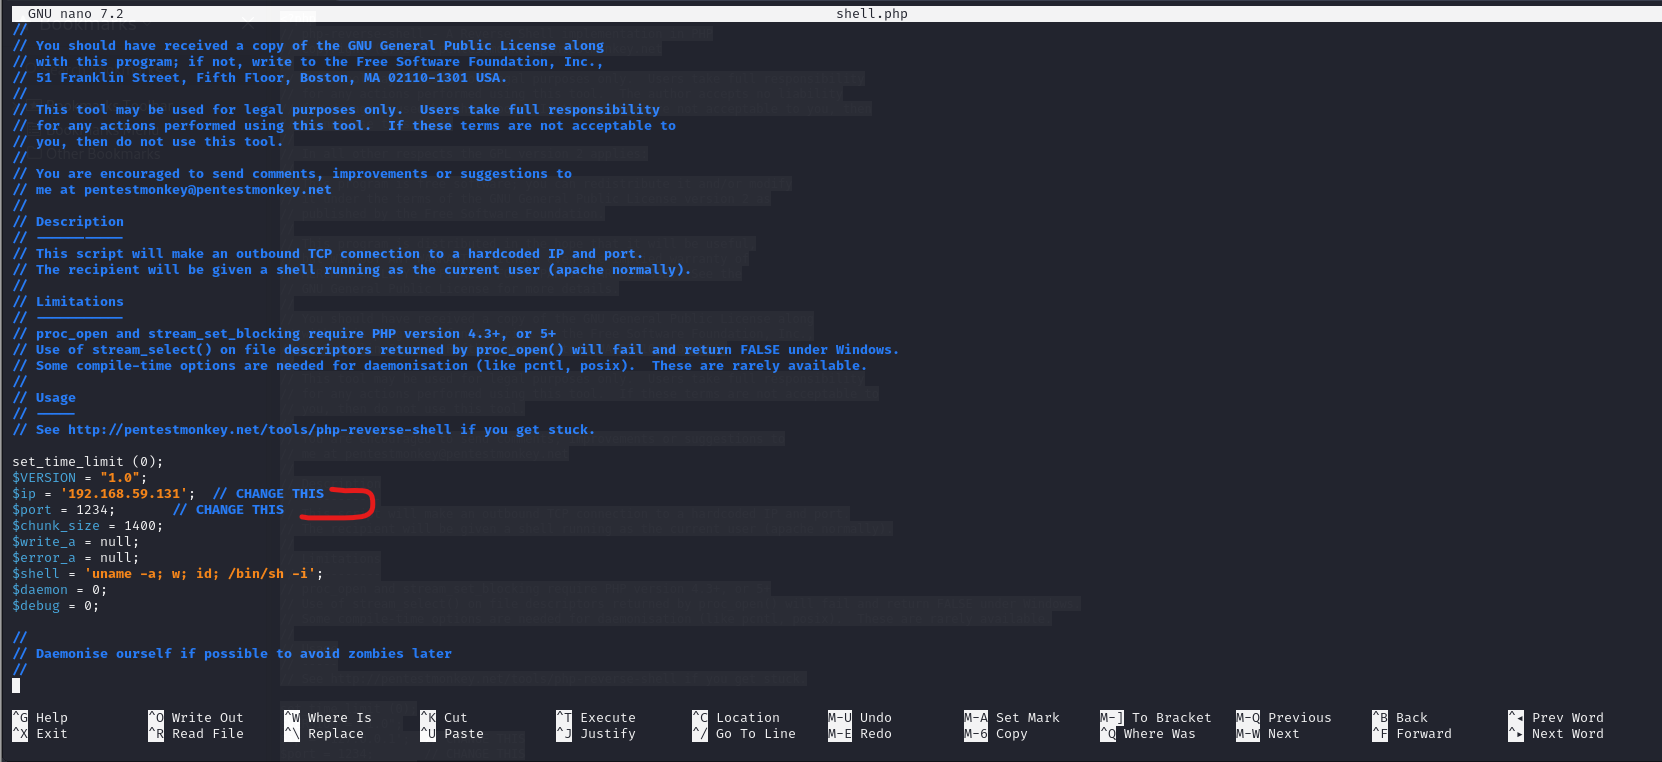1662x762 pixels.
Task: Click the $error_a = null; line
Action: pyautogui.click(x=76, y=558)
